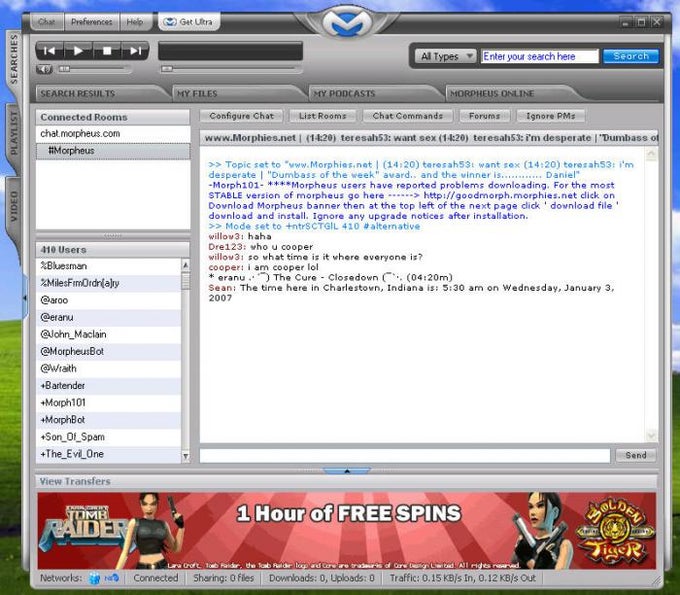This screenshot has height=595, width=680.
Task: Click the Connected Rooms header
Action: 113,117
